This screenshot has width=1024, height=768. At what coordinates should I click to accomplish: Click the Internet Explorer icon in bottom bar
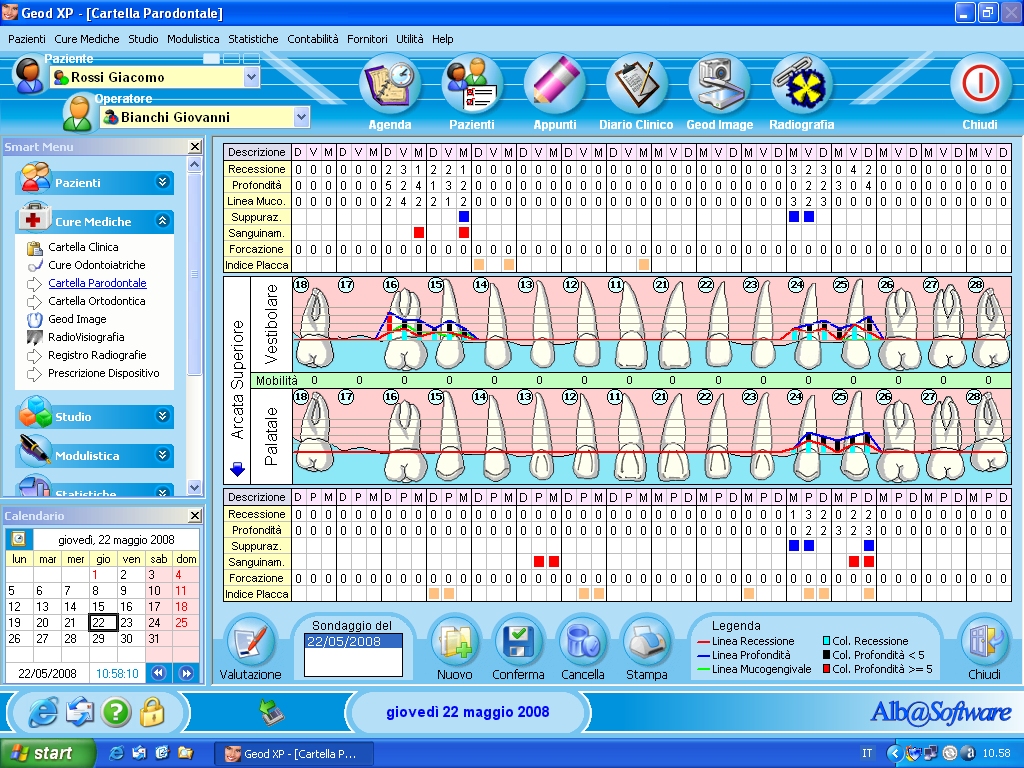click(x=43, y=712)
